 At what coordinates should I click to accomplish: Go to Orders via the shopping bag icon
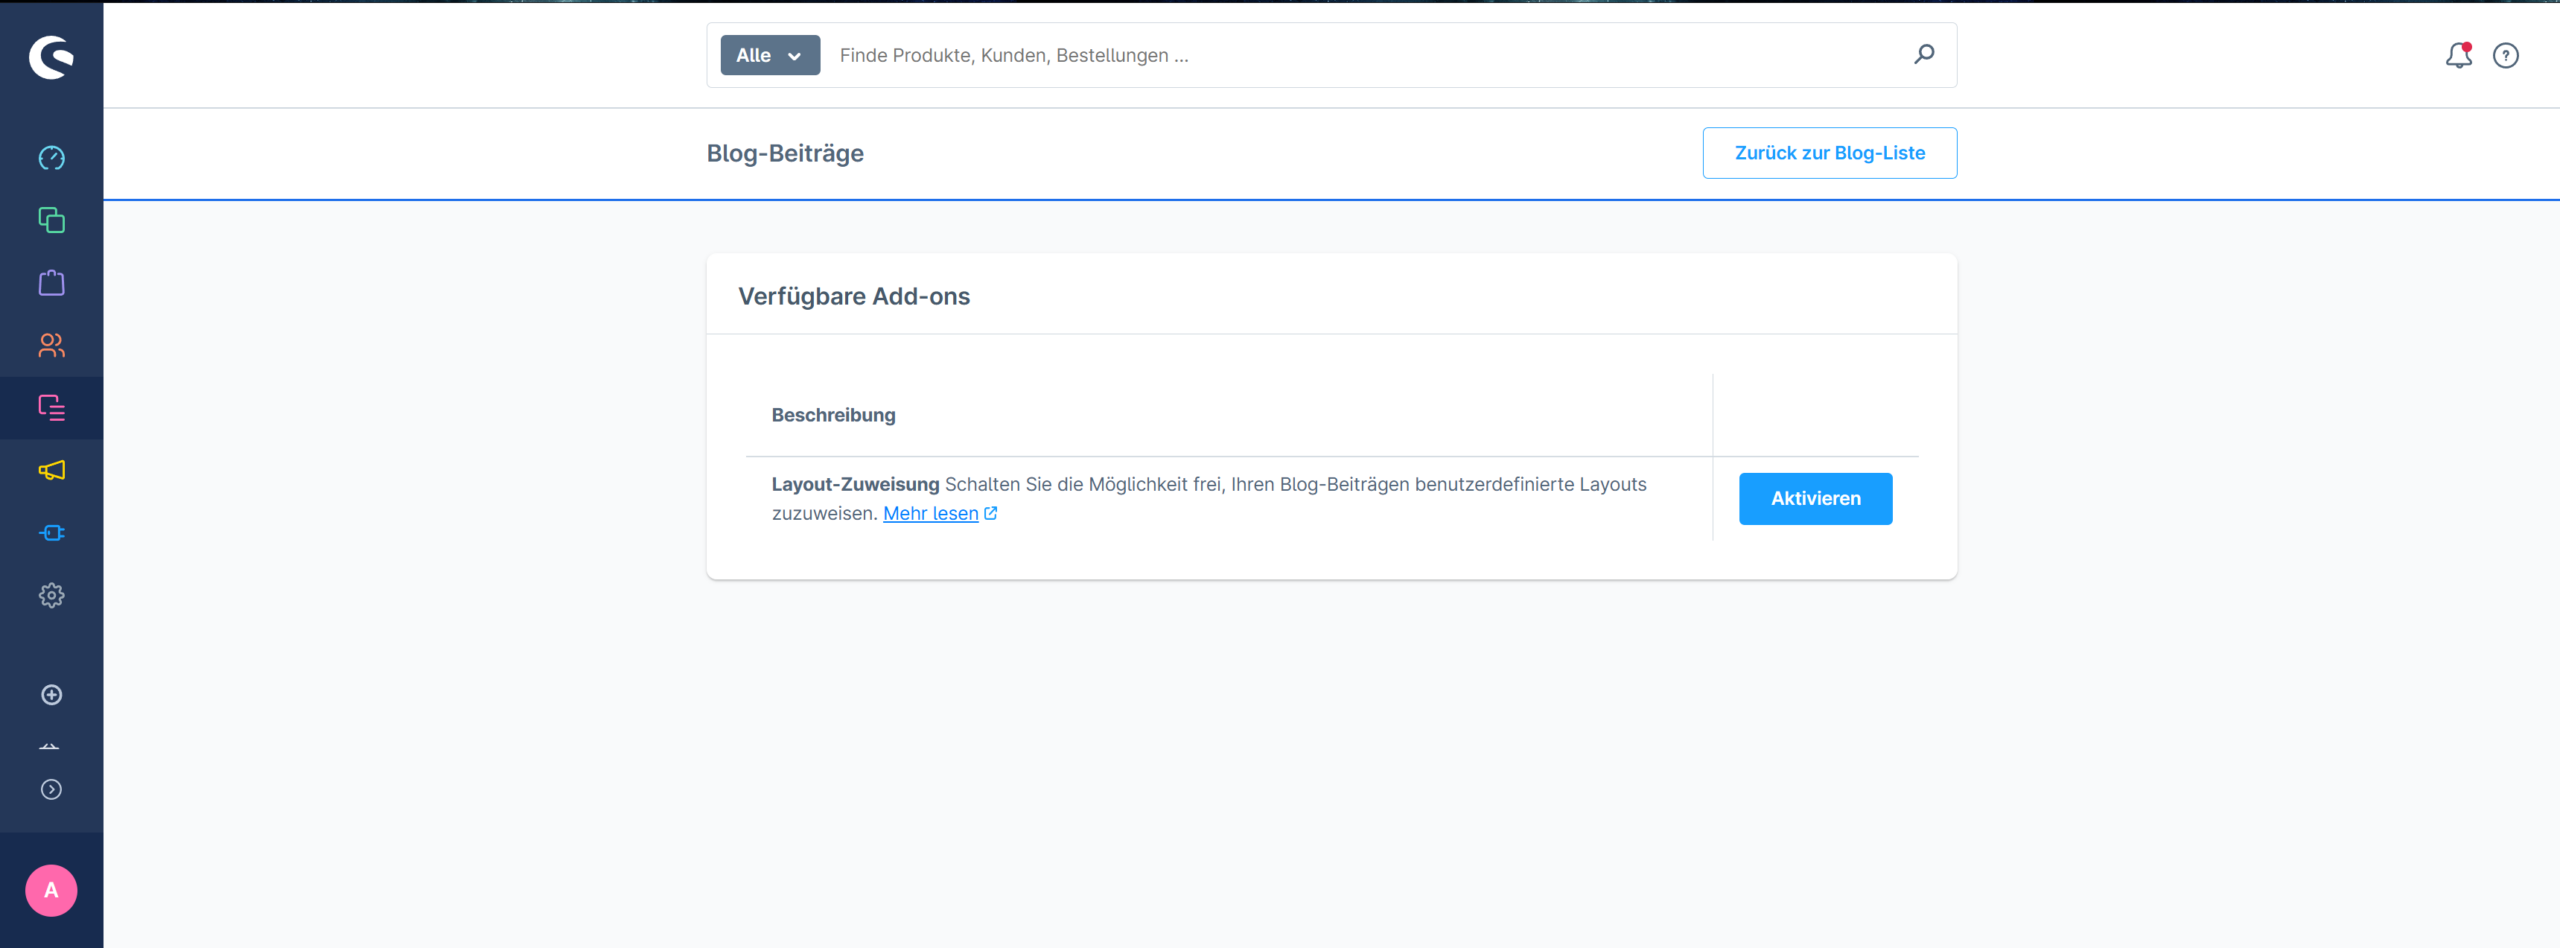[51, 283]
